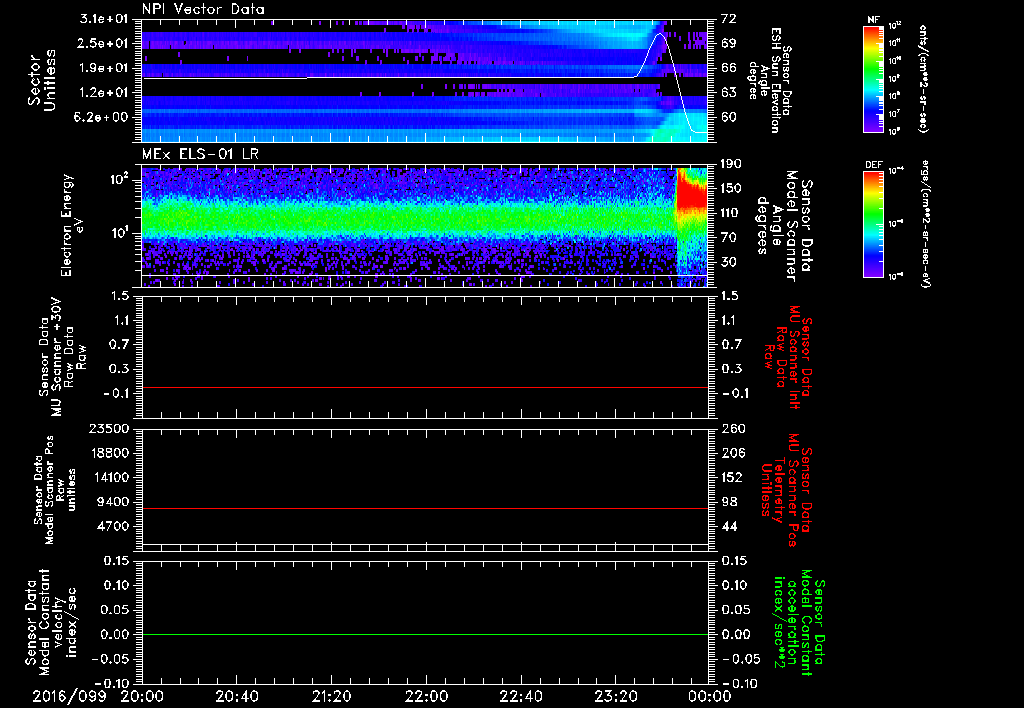Click the 'DEF' color bar title
The image size is (1024, 708).
(x=873, y=165)
